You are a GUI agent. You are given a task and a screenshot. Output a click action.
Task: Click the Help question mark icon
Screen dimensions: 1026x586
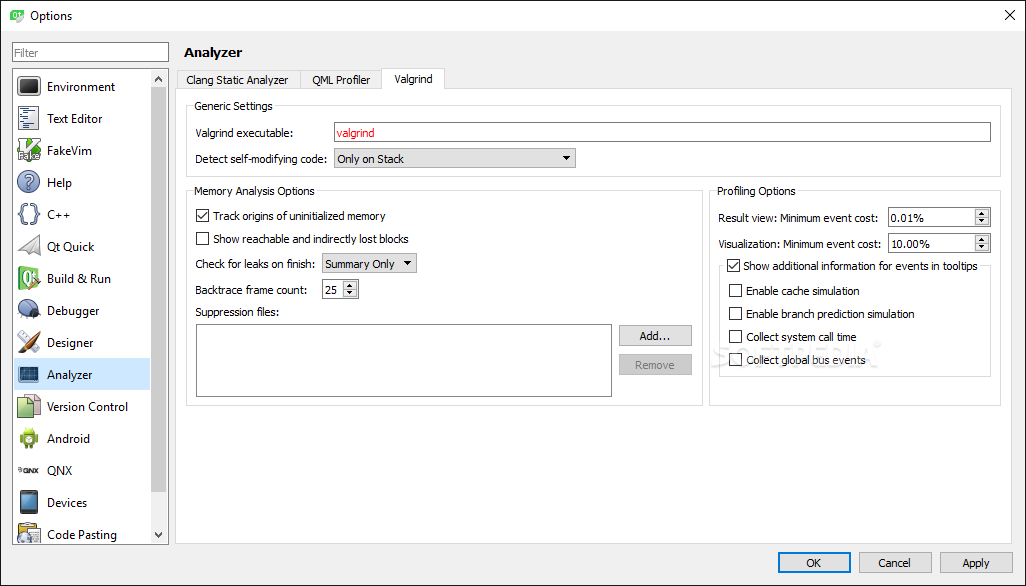point(29,182)
